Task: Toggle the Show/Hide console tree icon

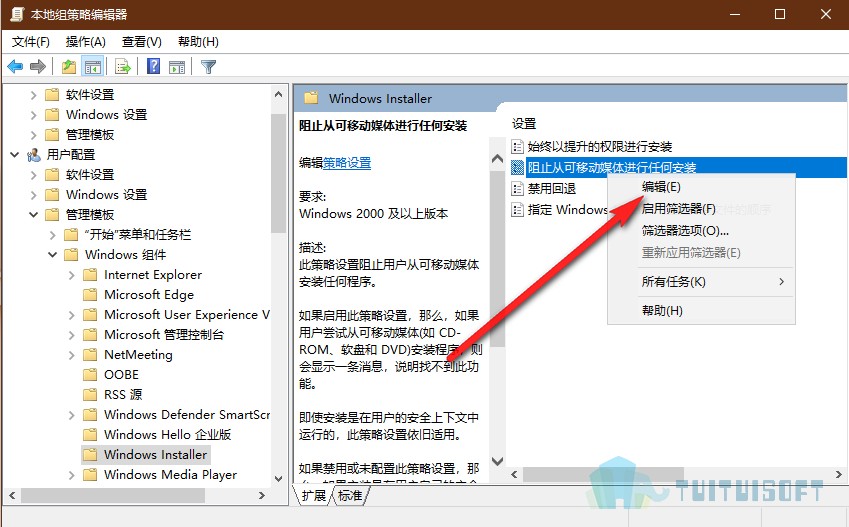Action: click(x=93, y=67)
